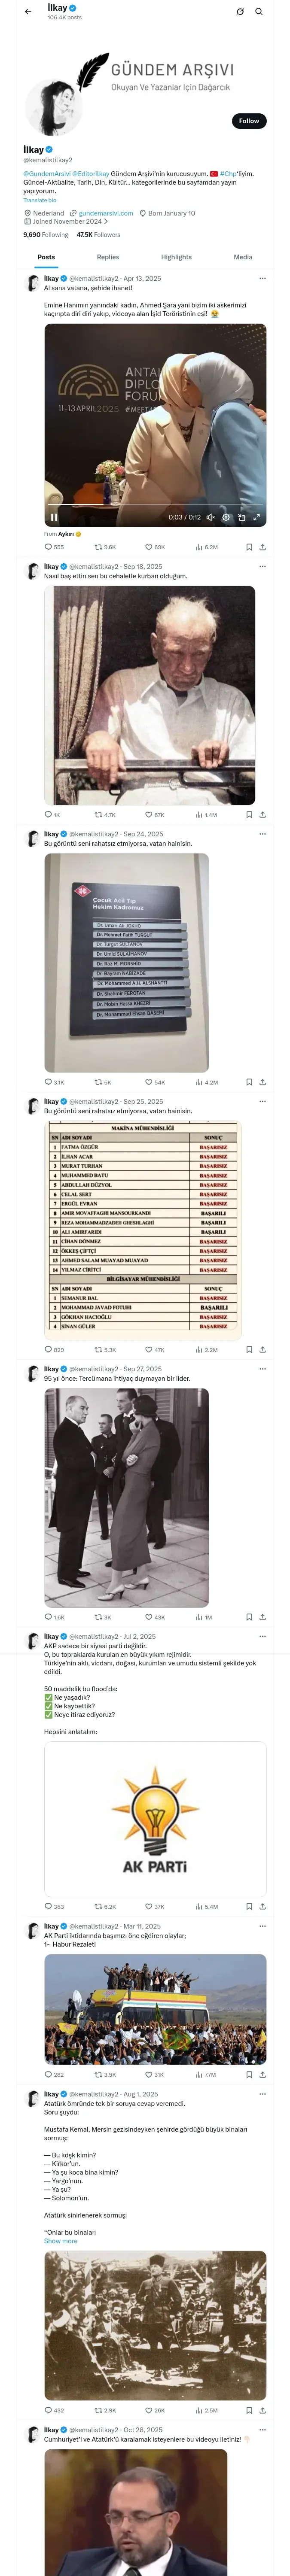This screenshot has height=2576, width=290.
Task: Click the refresh icon beside search
Action: tap(240, 12)
